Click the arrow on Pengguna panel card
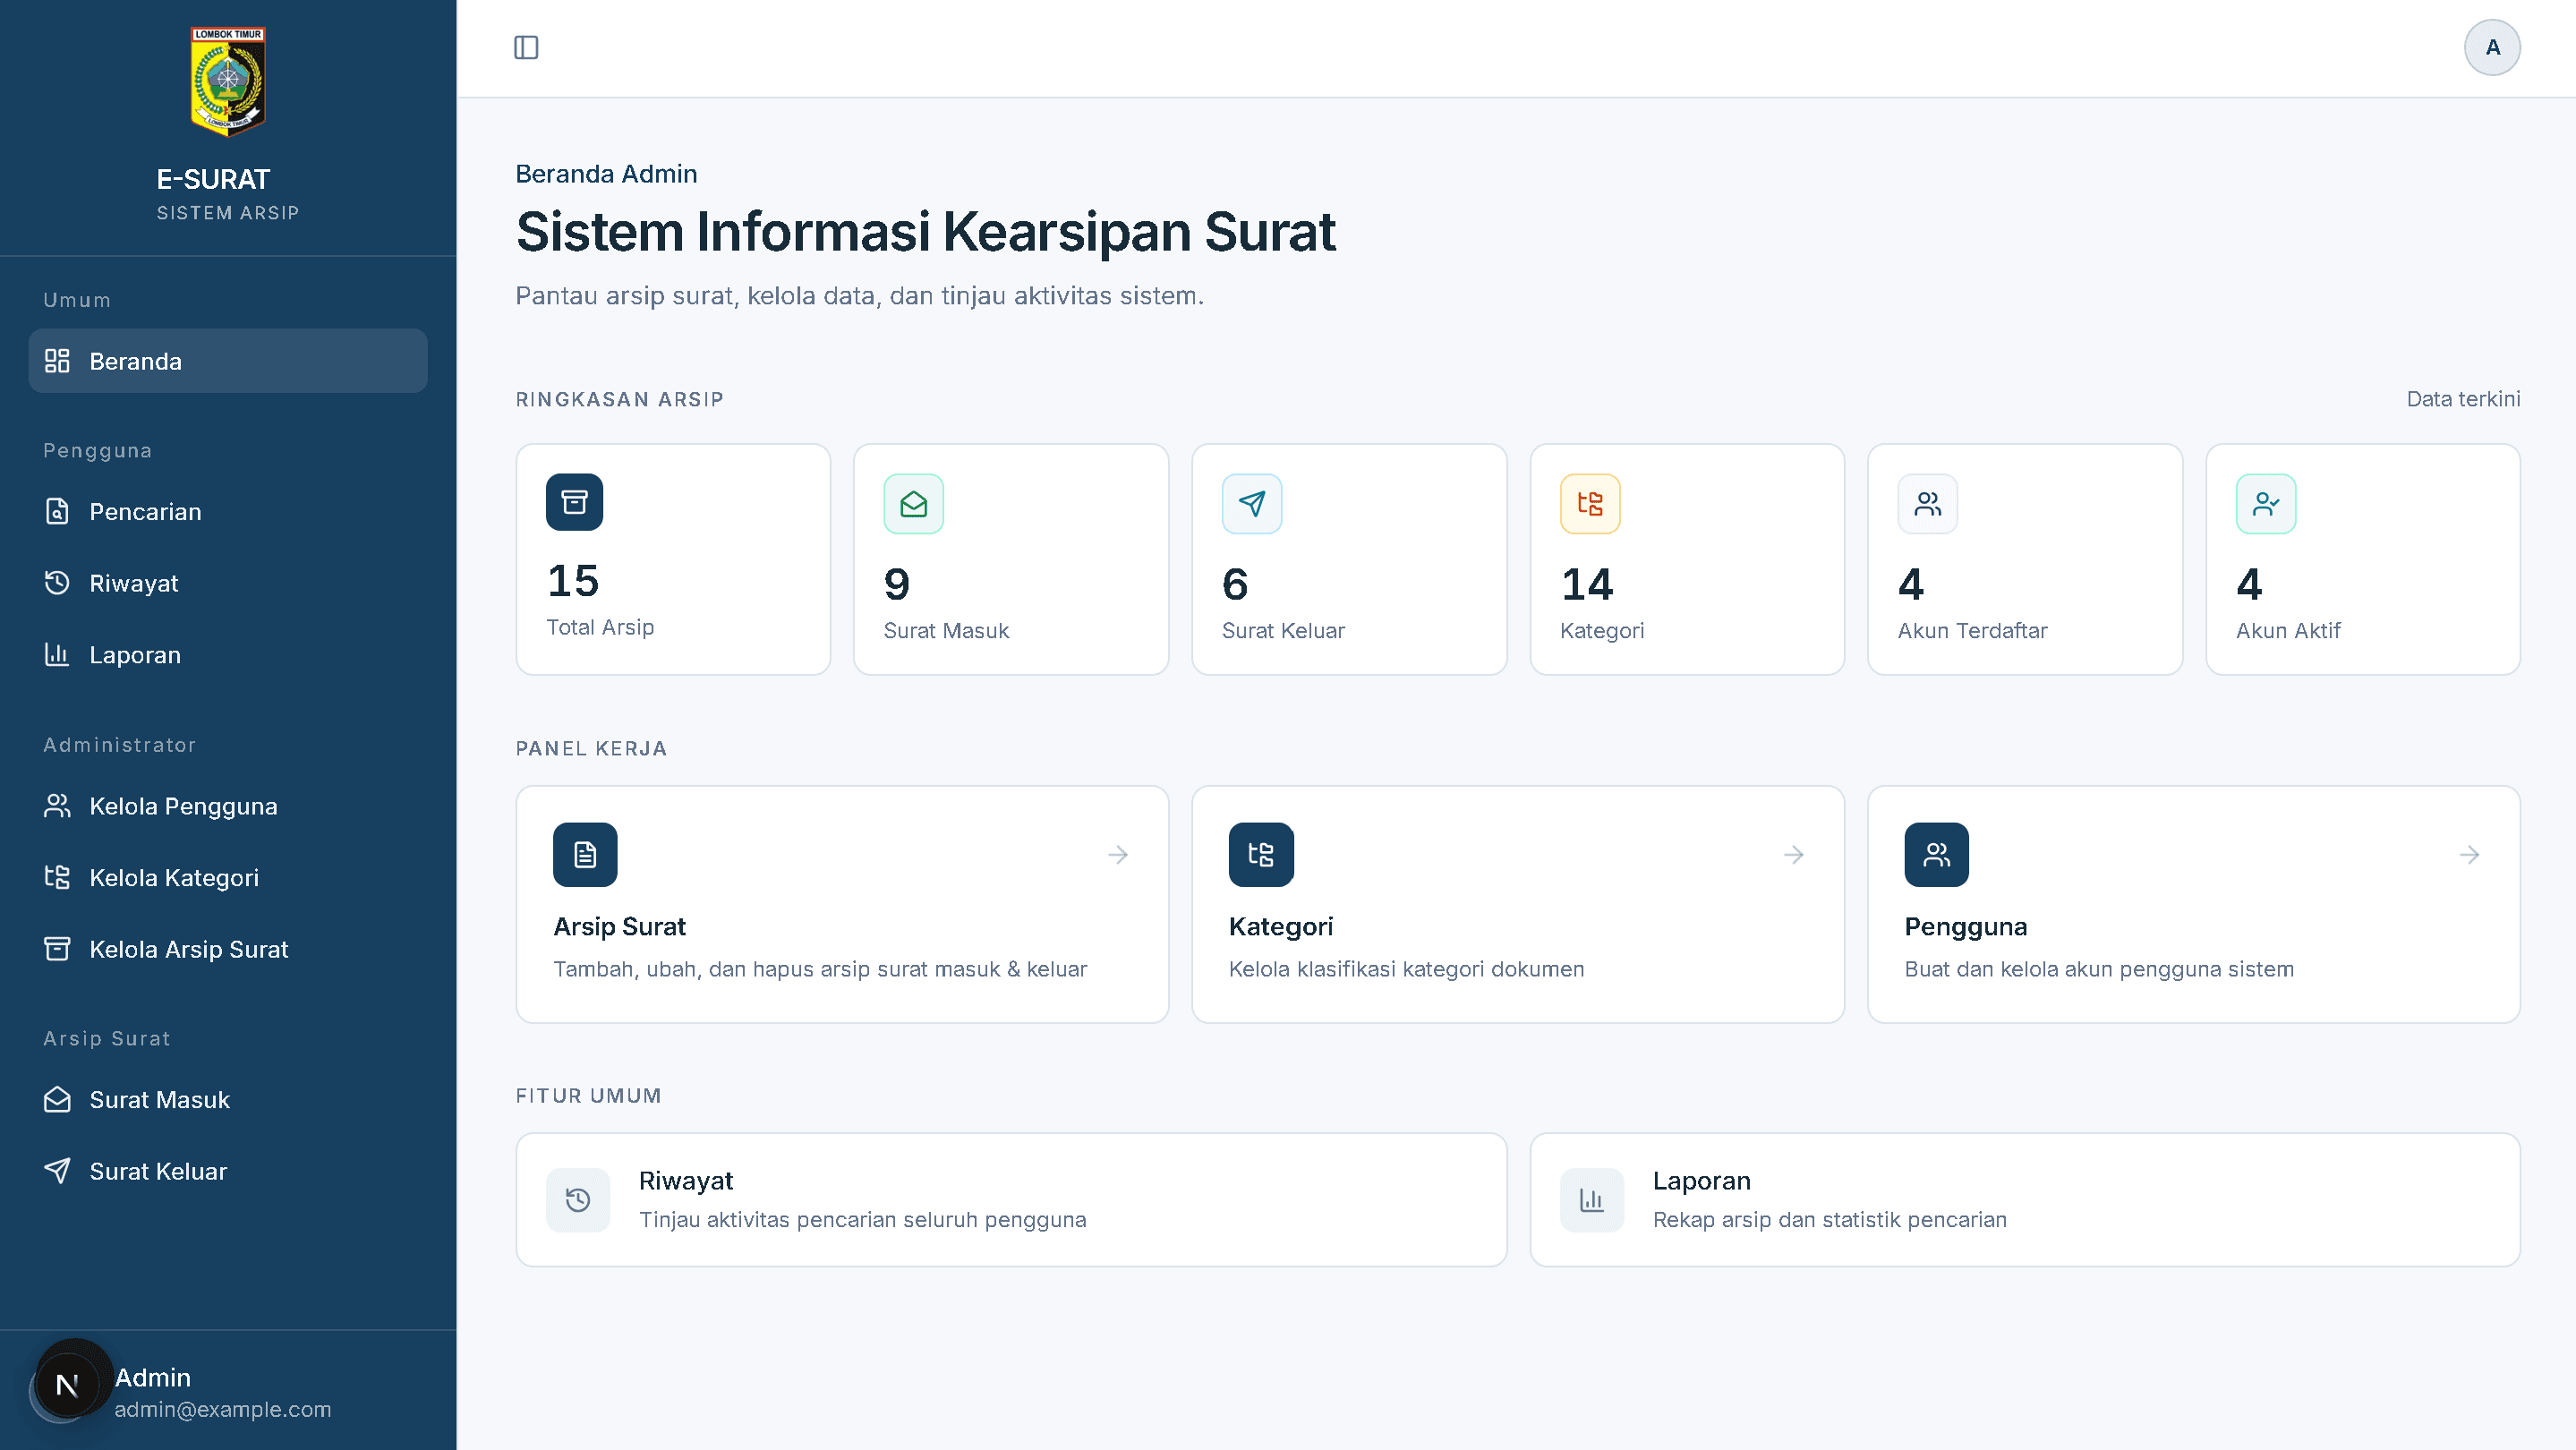2576x1450 pixels. coord(2469,855)
